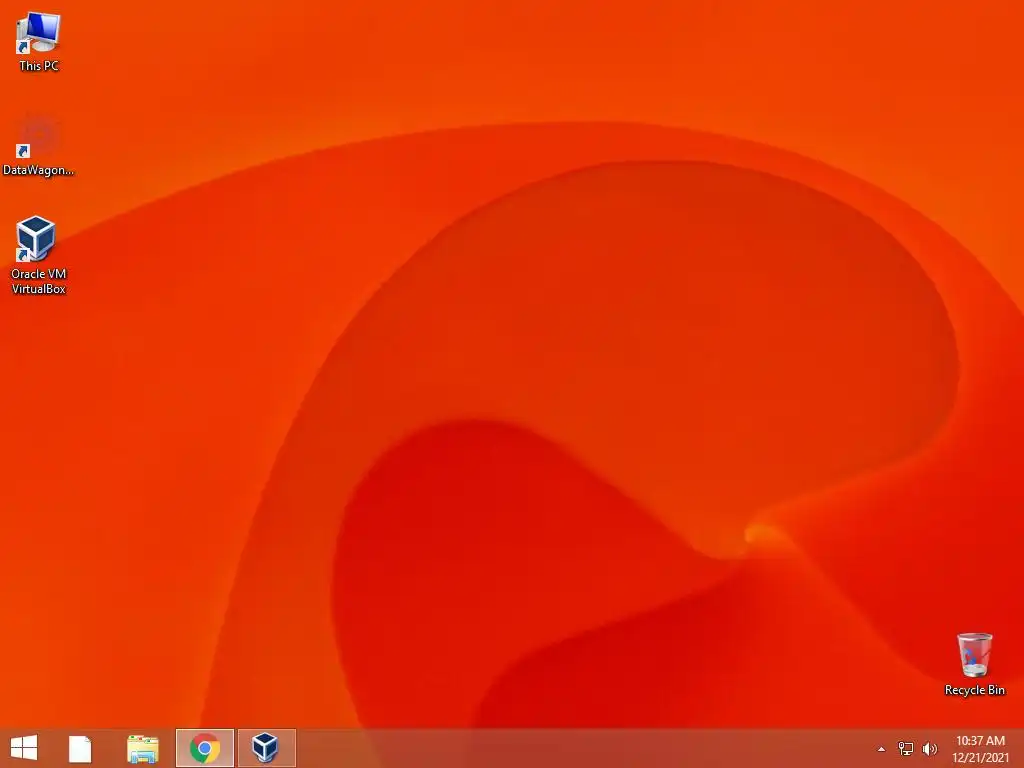Show hidden system tray icons

pos(881,749)
